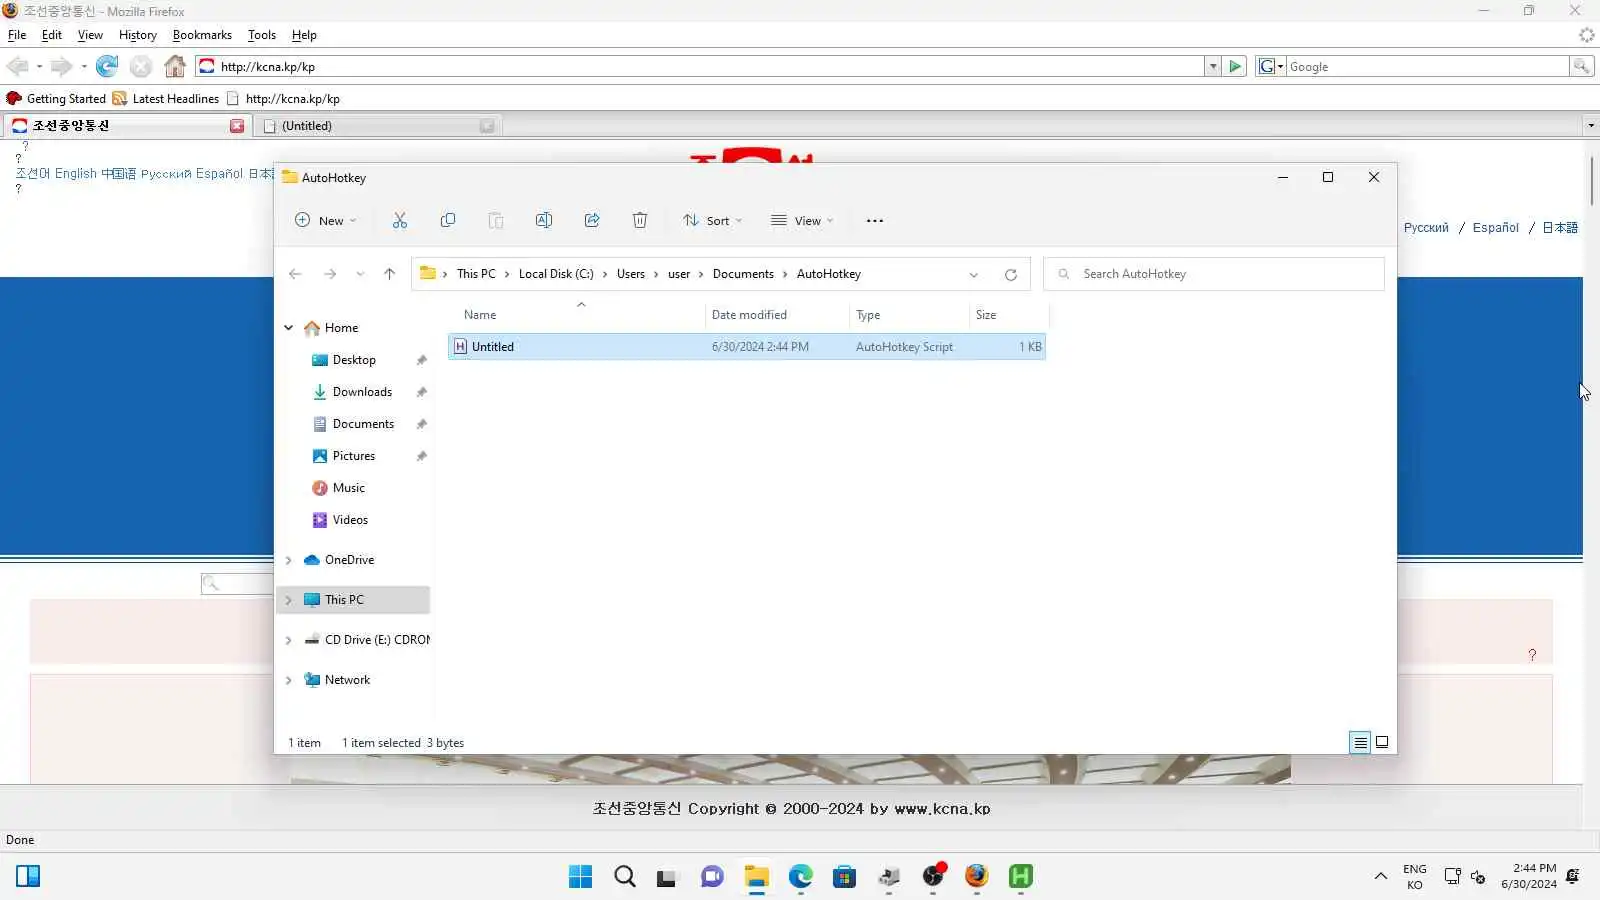Open the See more ellipsis menu
Screen dimensions: 1600x900
coord(875,221)
